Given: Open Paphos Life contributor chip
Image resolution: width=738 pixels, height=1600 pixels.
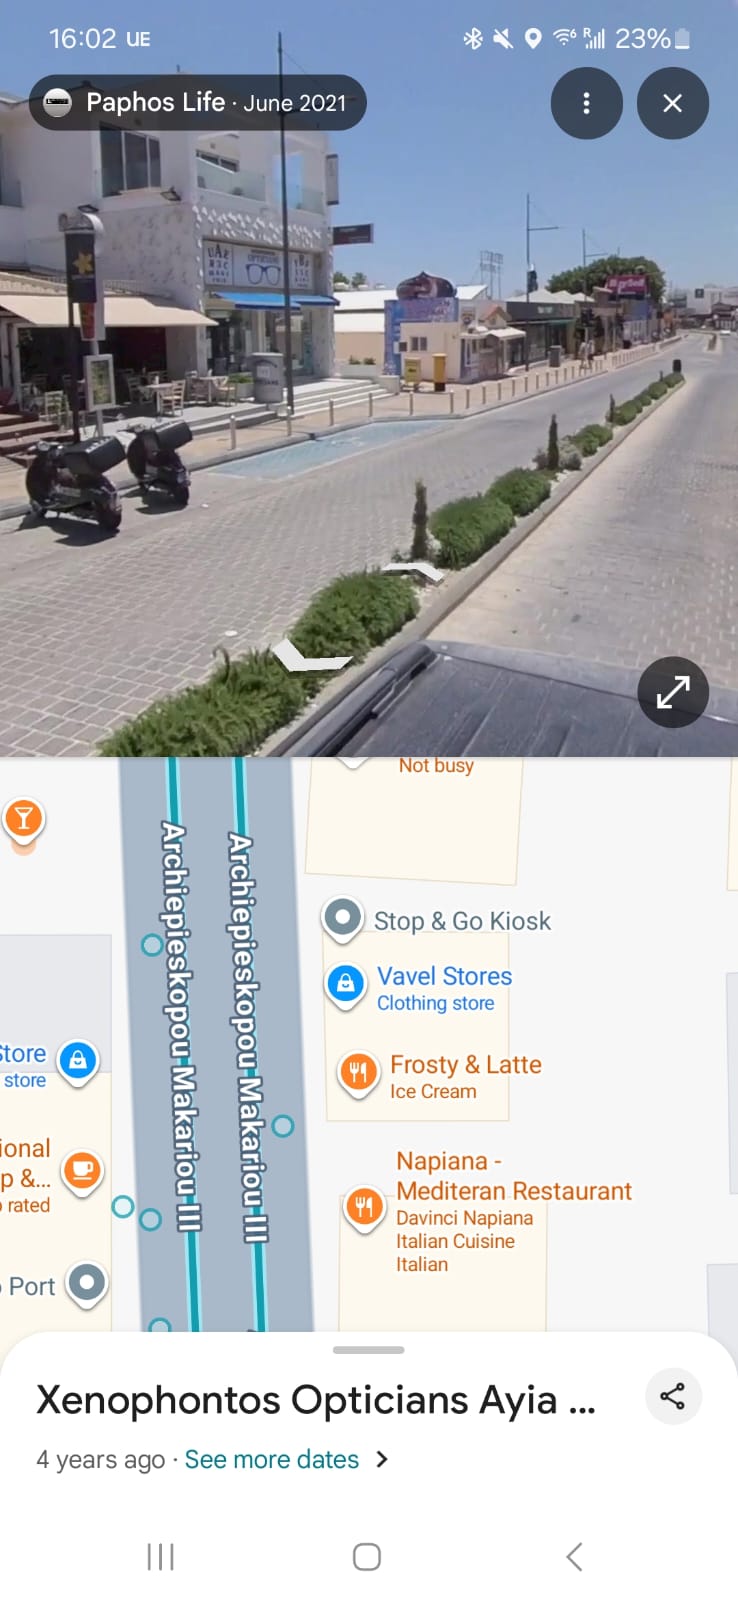Looking at the screenshot, I should coord(198,103).
